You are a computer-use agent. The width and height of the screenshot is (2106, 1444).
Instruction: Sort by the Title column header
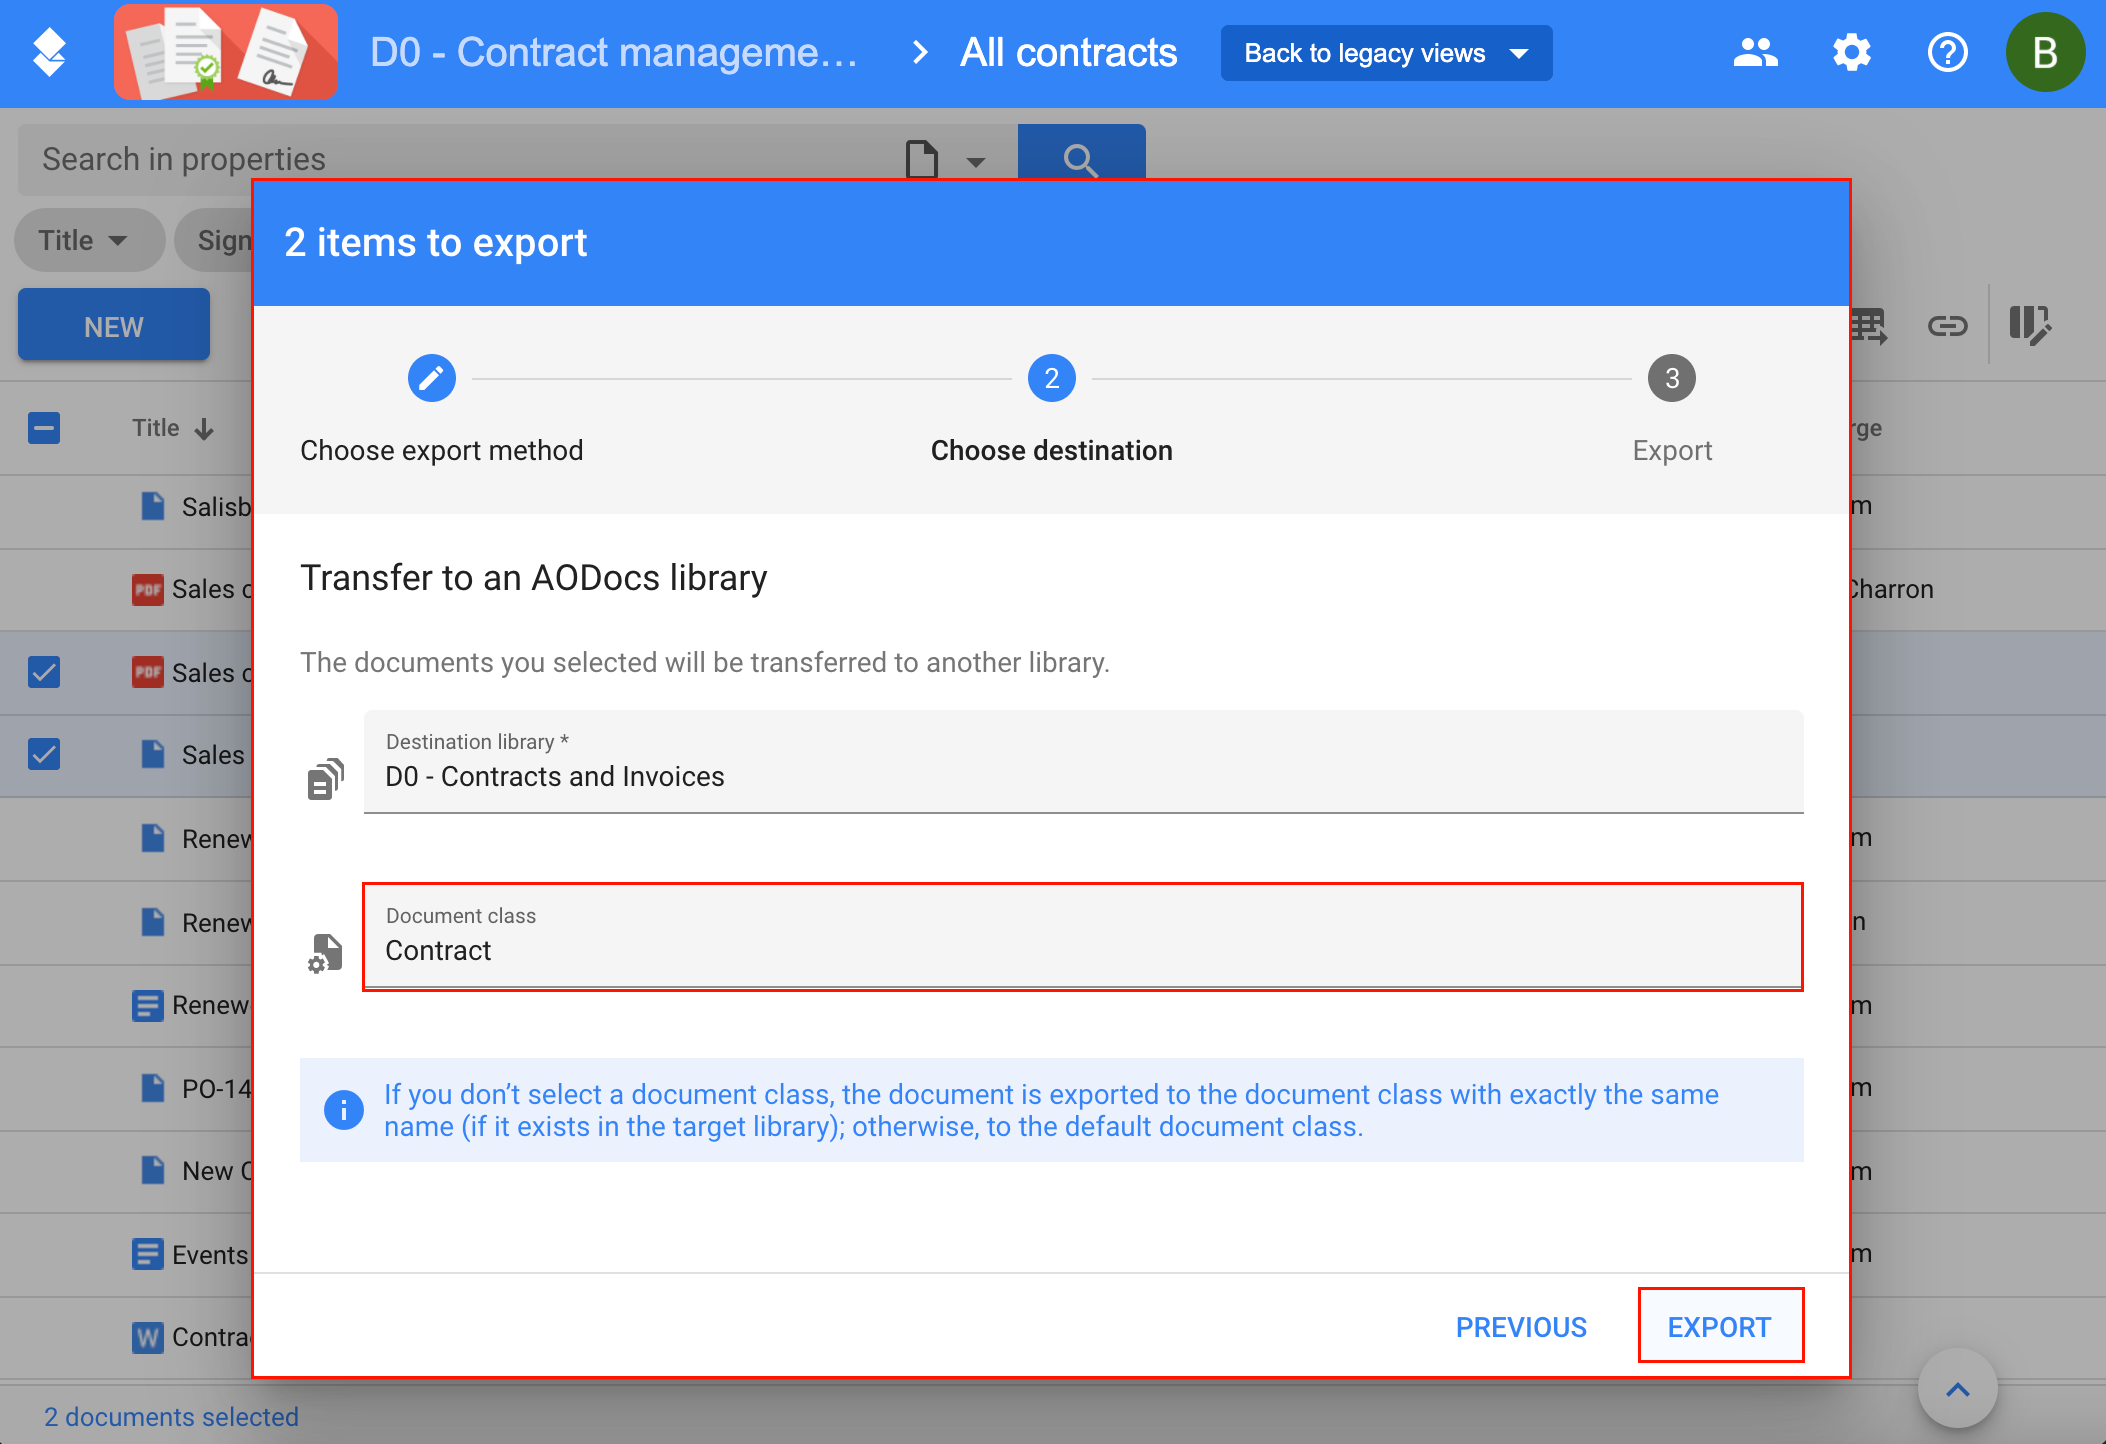(x=172, y=428)
